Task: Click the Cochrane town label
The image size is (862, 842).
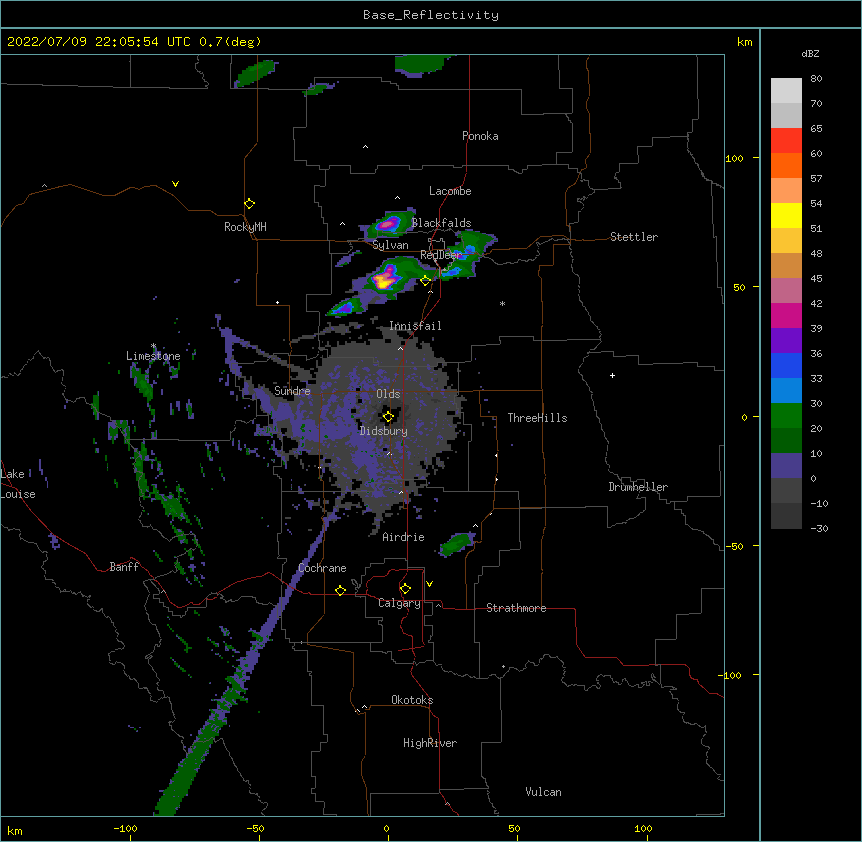Action: (322, 568)
